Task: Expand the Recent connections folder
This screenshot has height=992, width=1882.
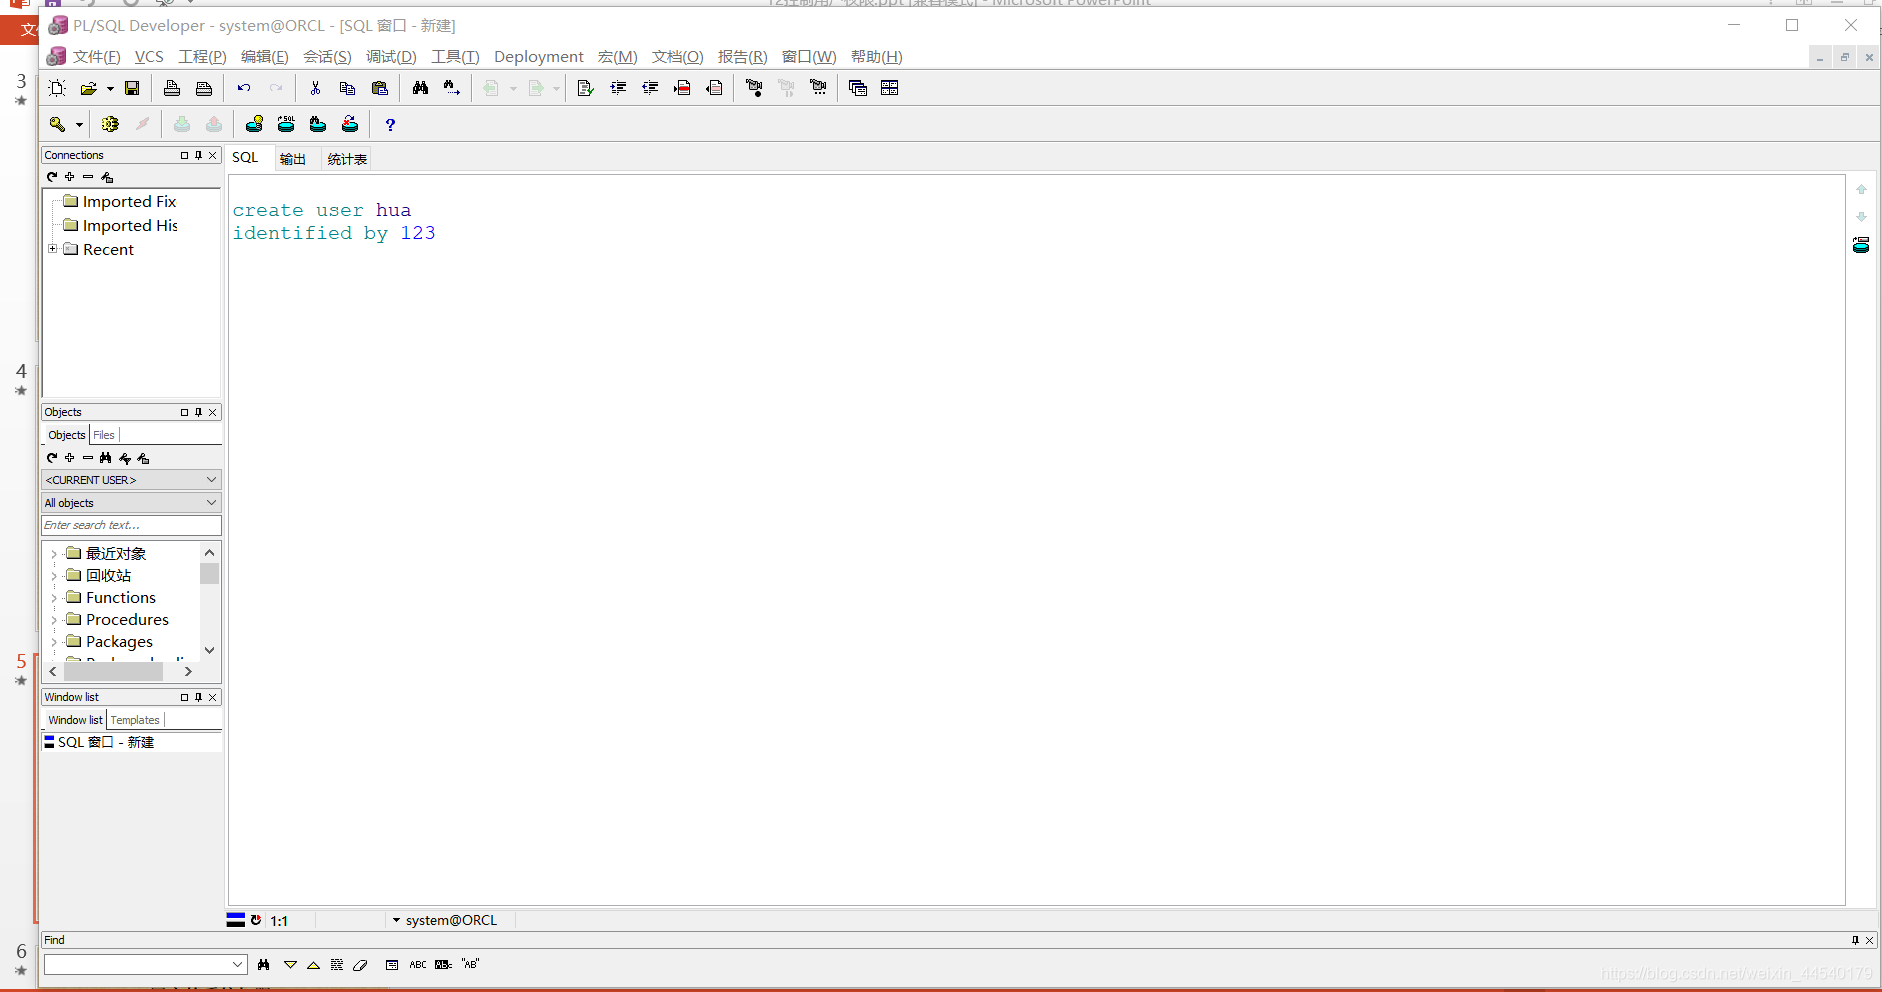Action: tap(53, 249)
